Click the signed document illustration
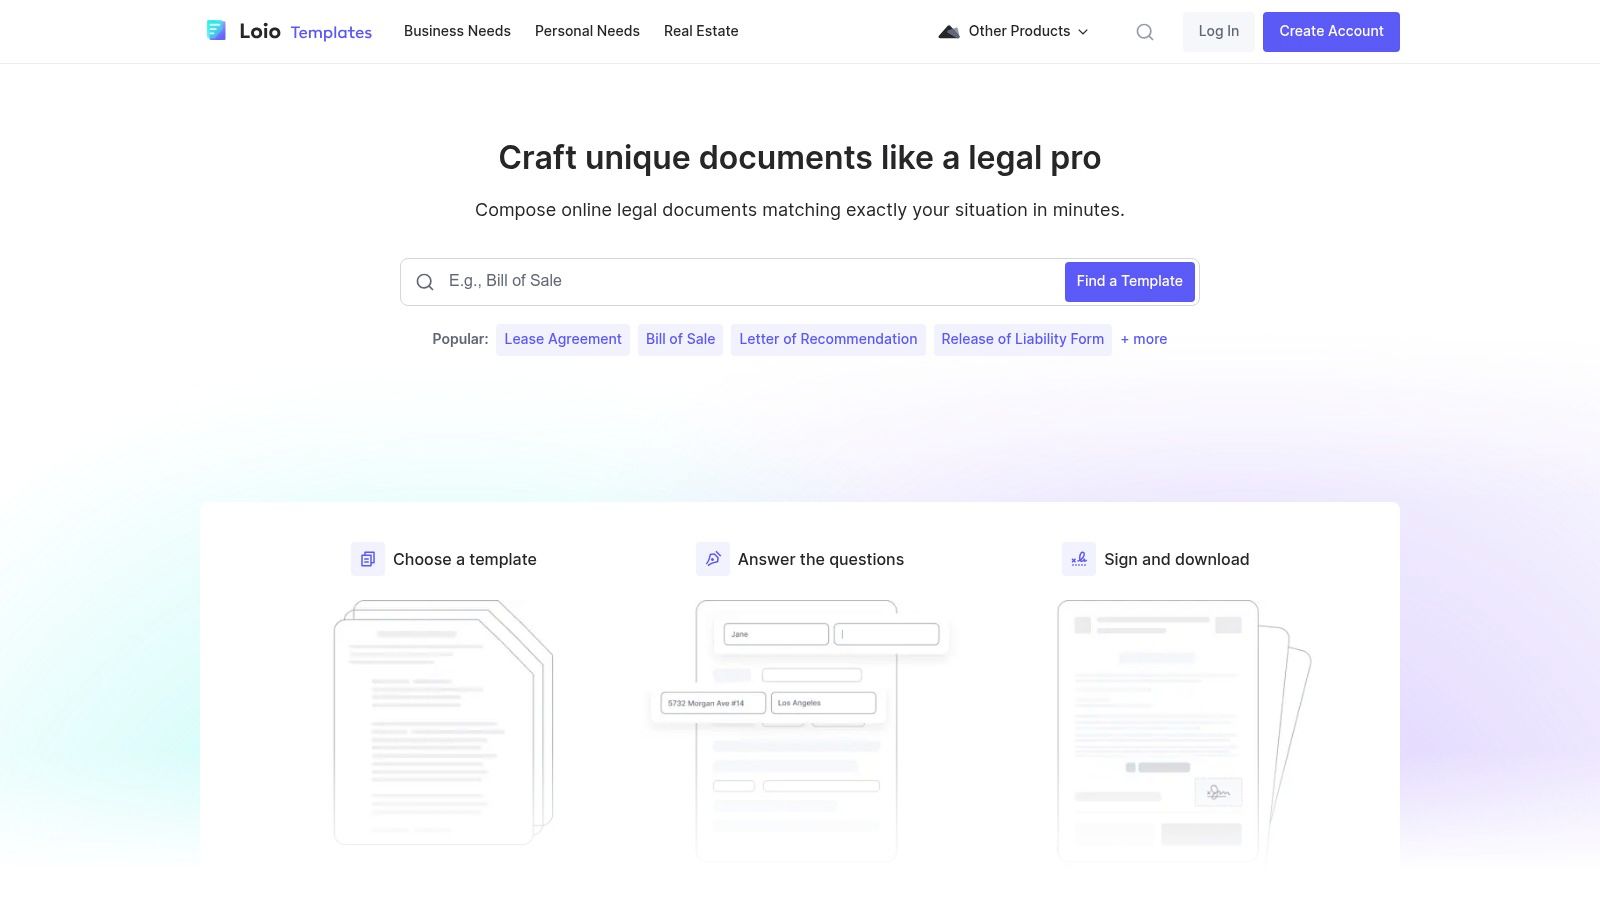This screenshot has height=900, width=1600. click(x=1184, y=730)
